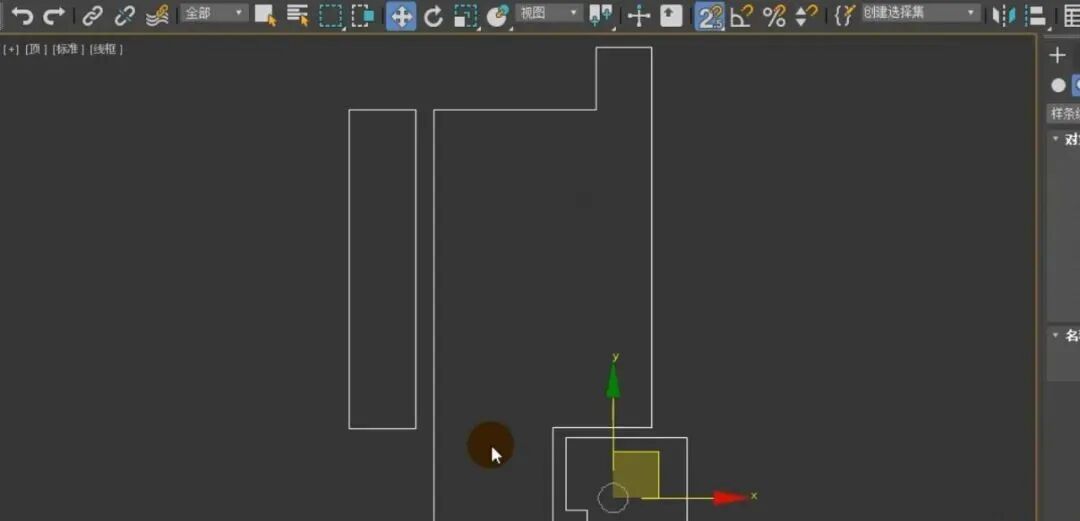Viewport: 1080px width, 521px height.
Task: Toggle the Spinner Snap button
Action: 805,16
